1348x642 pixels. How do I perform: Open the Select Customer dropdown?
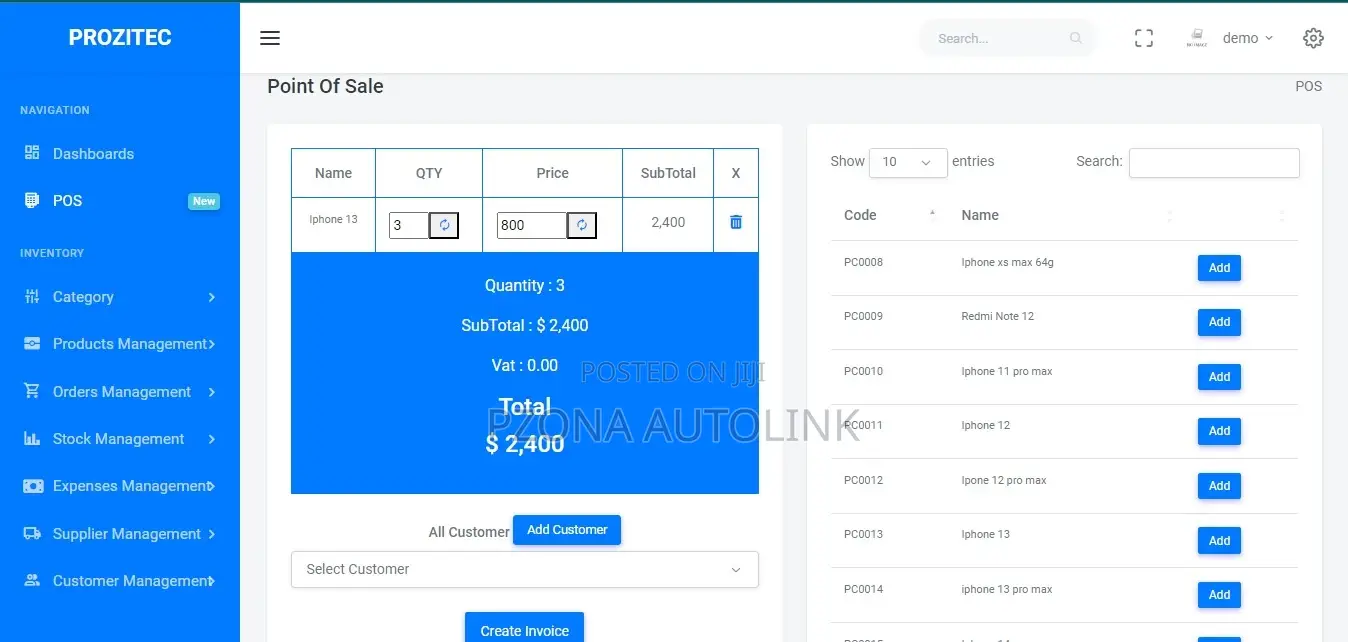(525, 569)
